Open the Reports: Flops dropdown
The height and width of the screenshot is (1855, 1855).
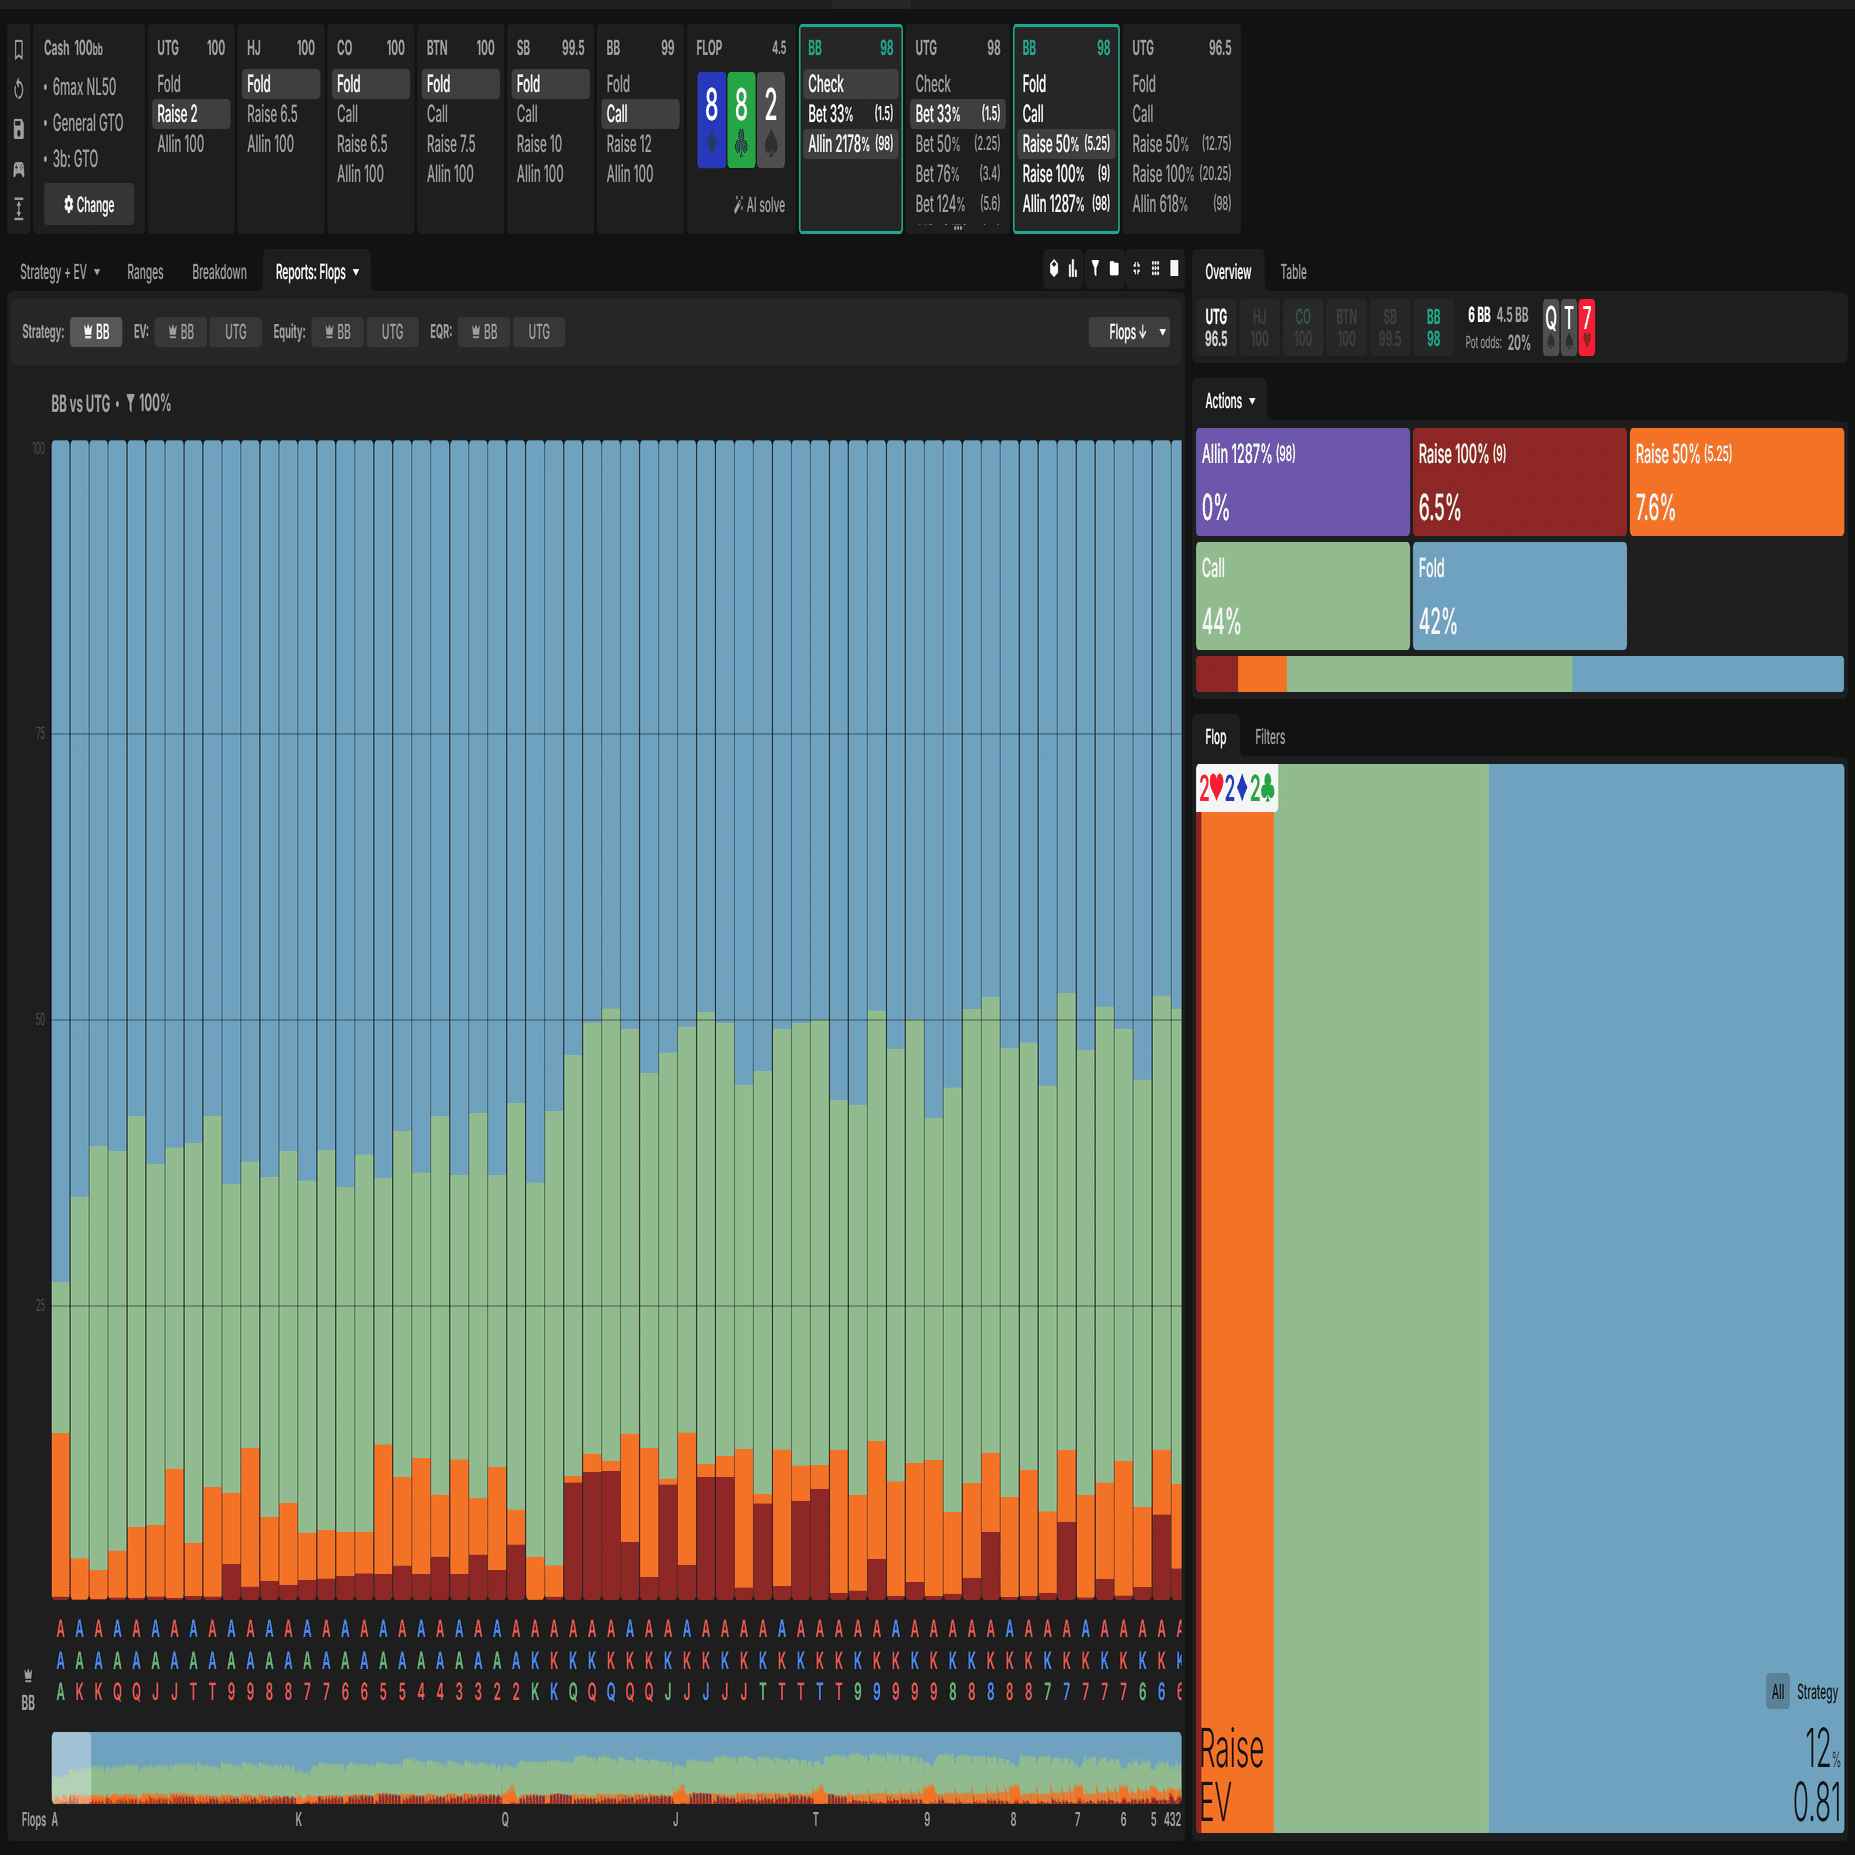317,272
